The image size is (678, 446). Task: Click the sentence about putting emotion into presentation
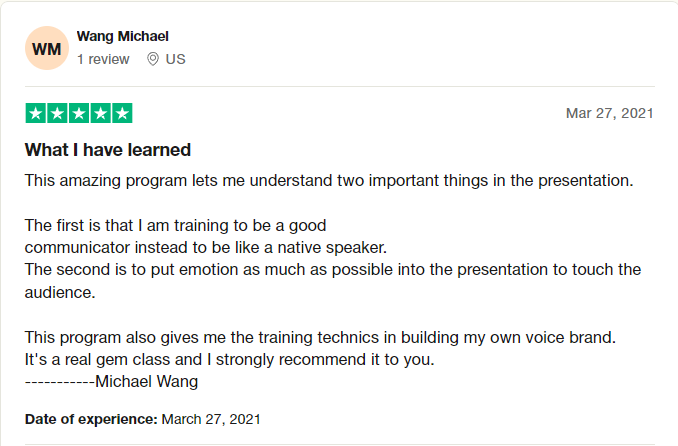click(332, 269)
